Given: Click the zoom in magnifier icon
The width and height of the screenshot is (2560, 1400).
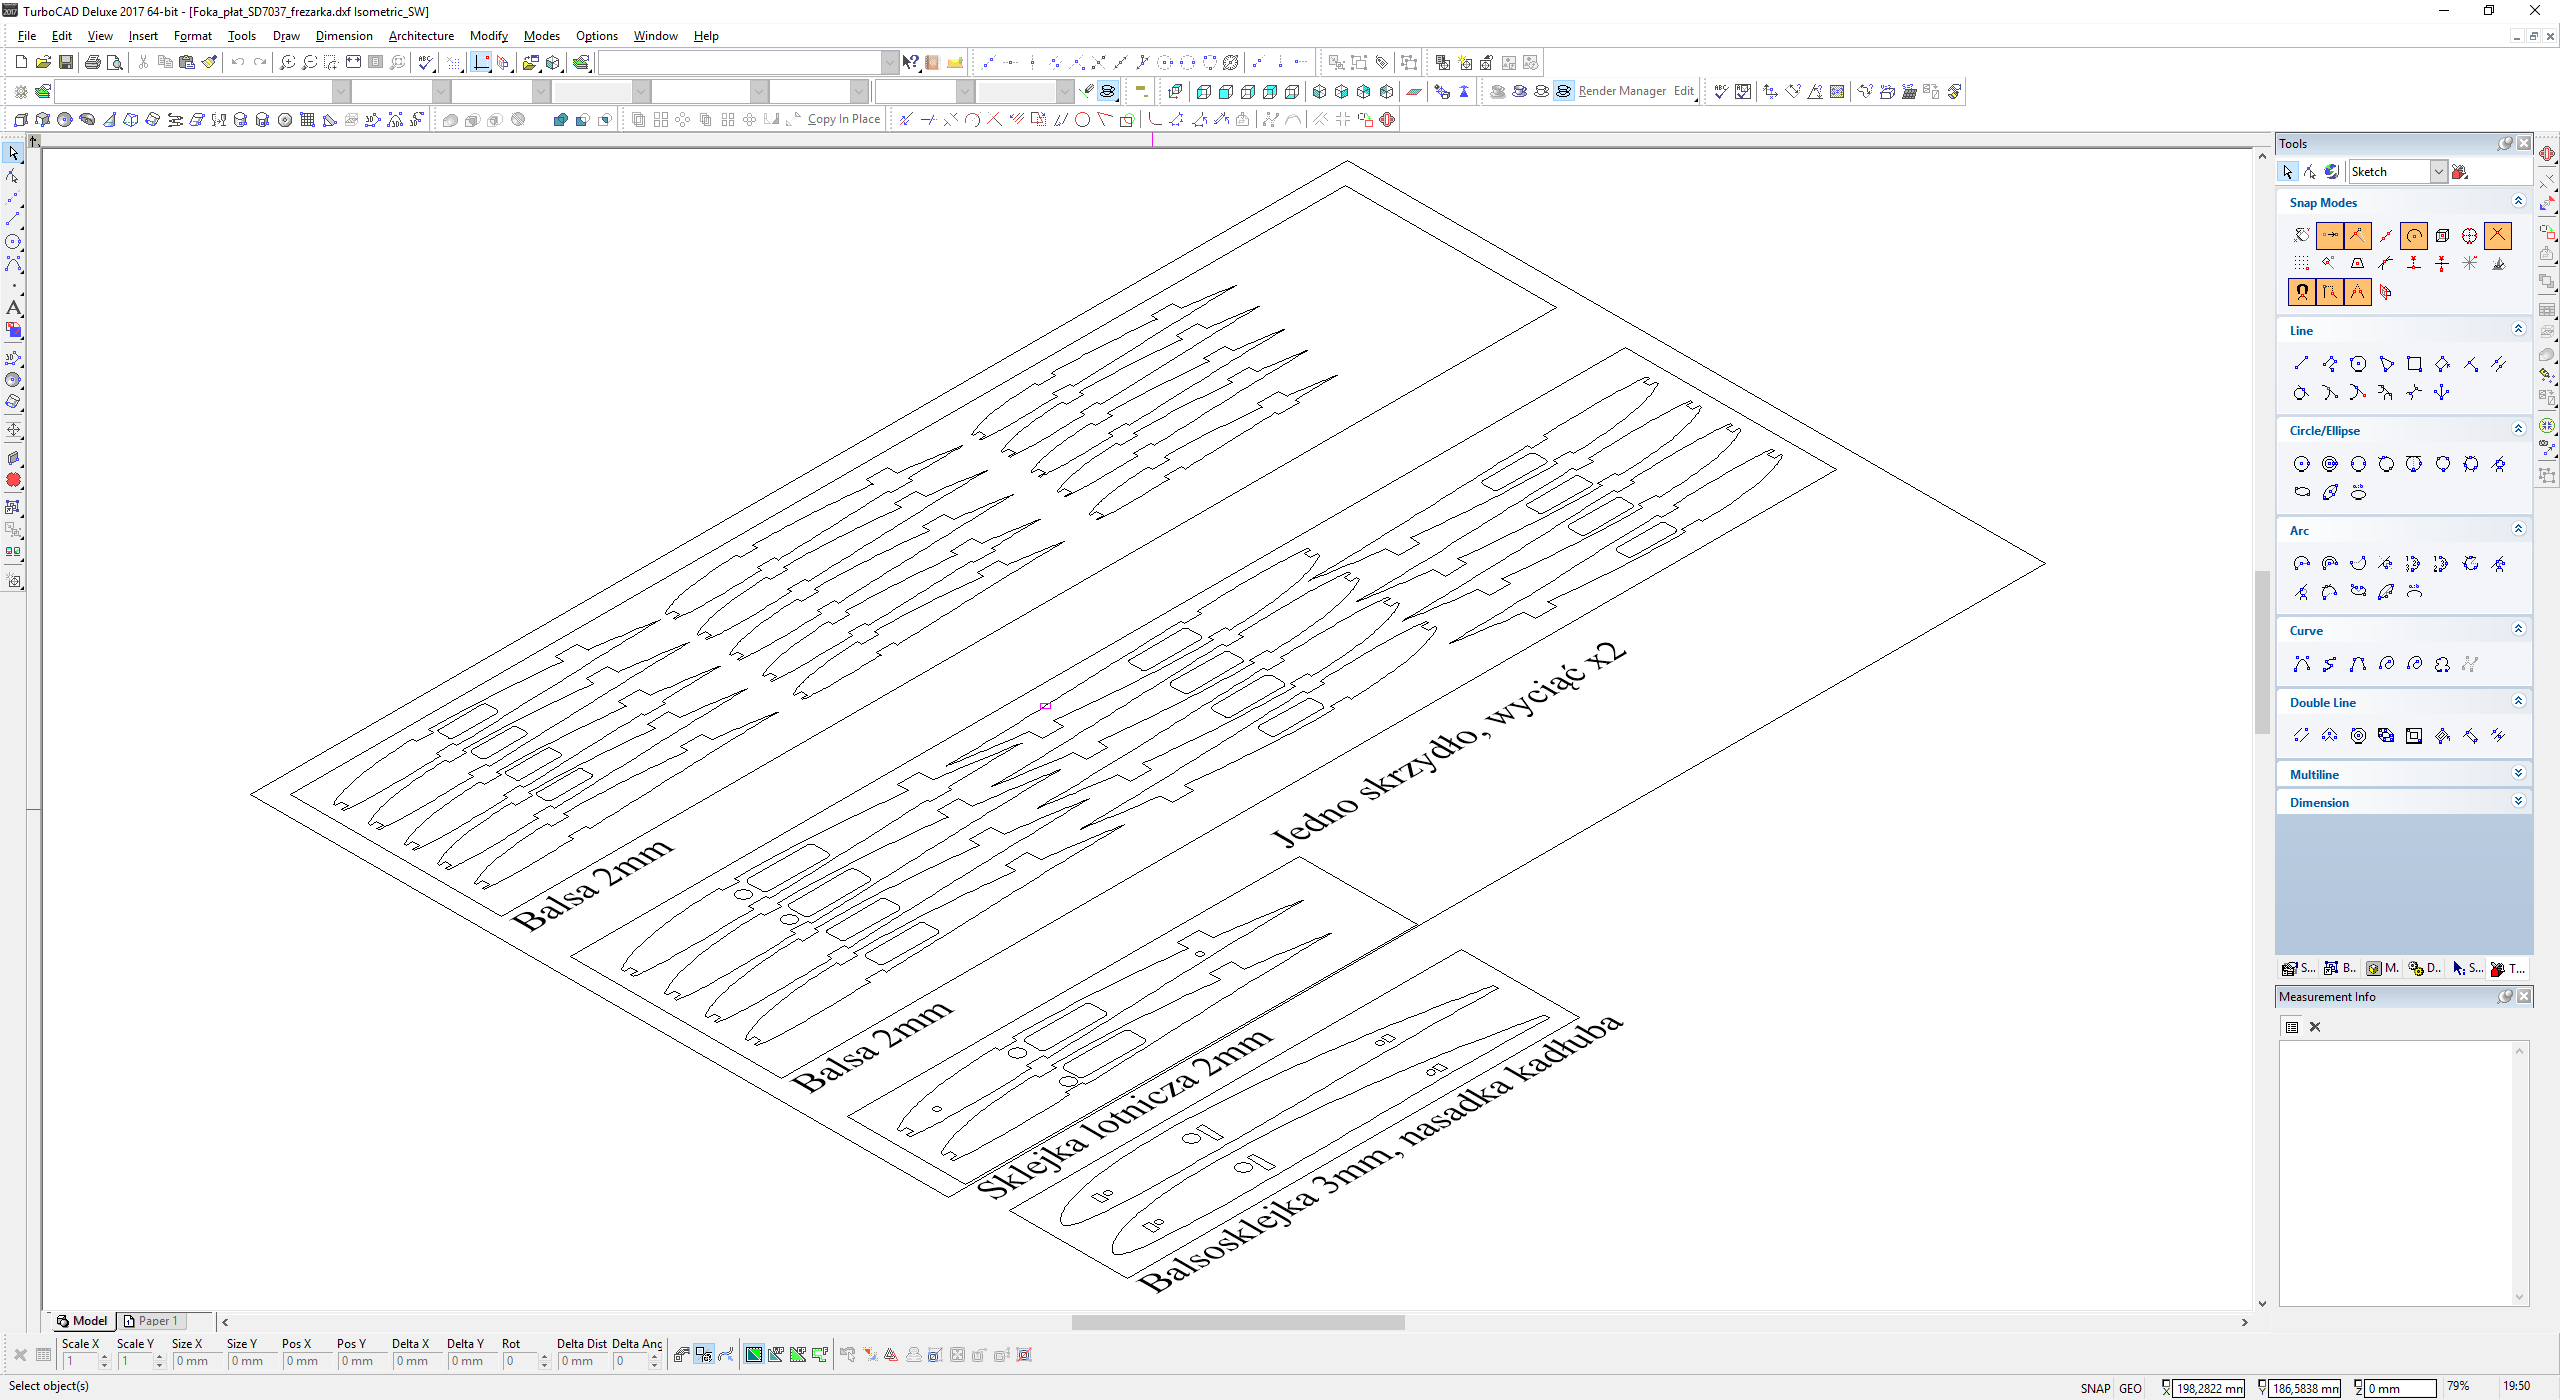Looking at the screenshot, I should [287, 62].
